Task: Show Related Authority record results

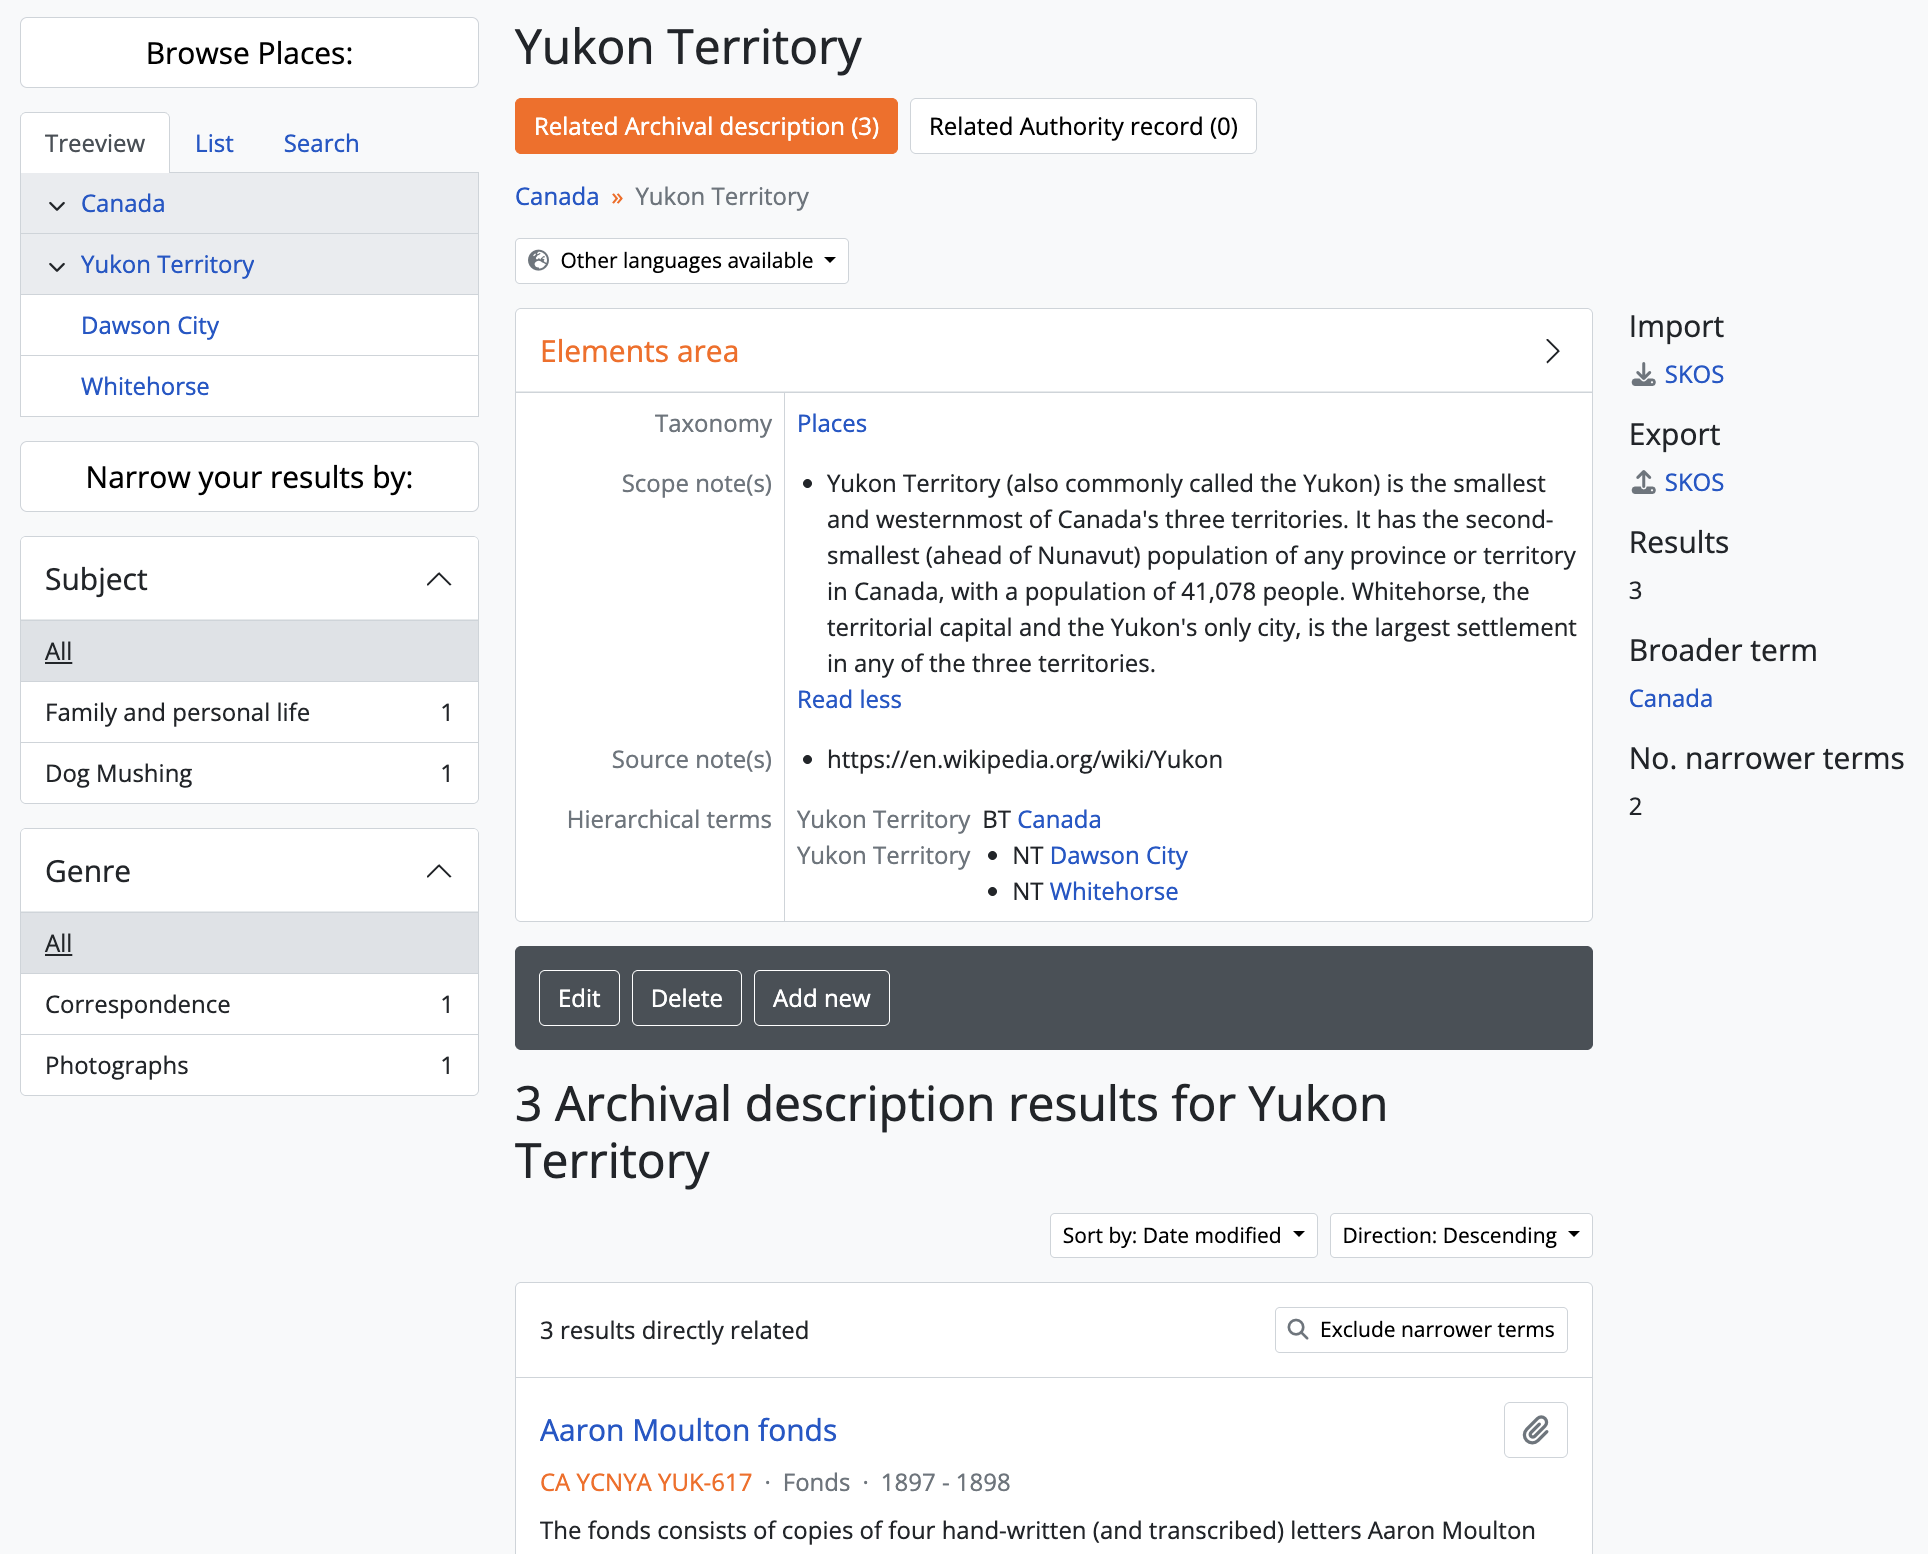Action: click(1082, 126)
